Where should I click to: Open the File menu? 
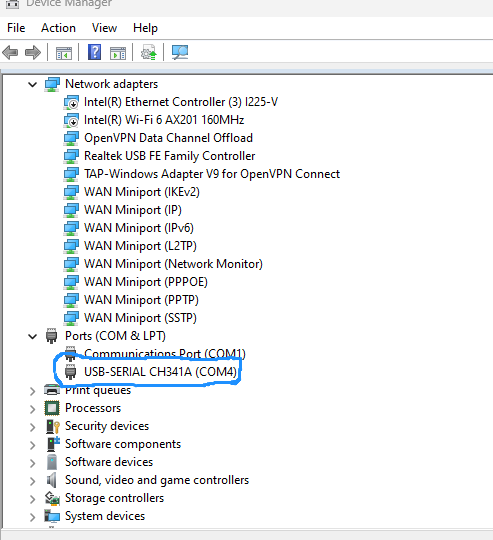coord(16,28)
